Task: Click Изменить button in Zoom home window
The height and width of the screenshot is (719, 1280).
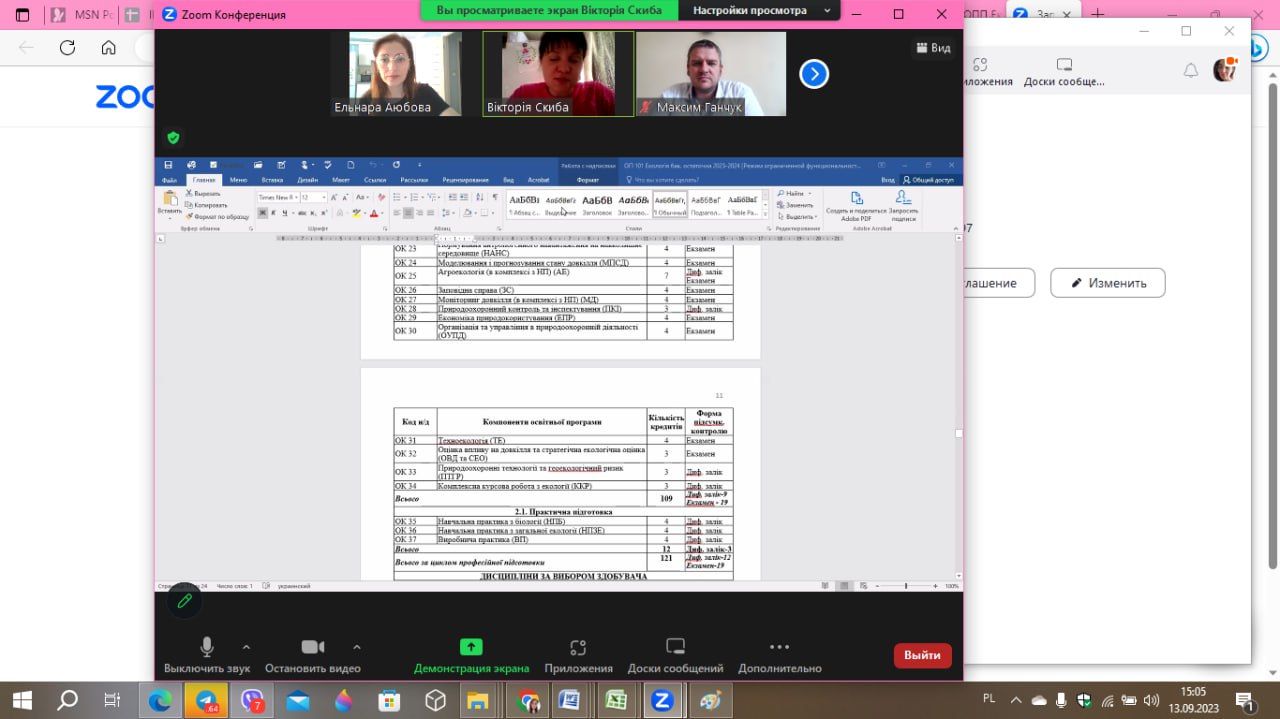Action: (1108, 283)
